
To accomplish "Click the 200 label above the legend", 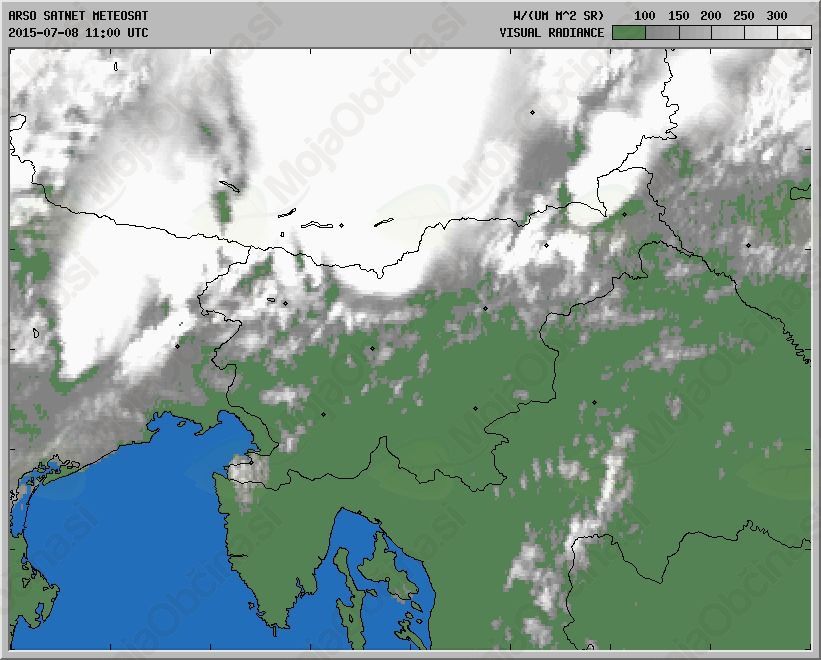I will click(x=711, y=16).
